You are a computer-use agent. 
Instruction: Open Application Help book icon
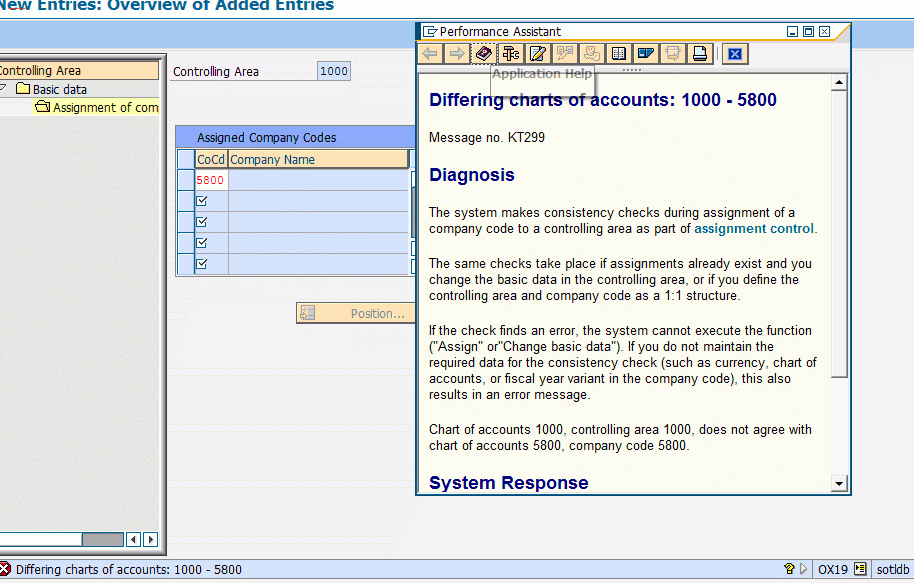pos(483,54)
